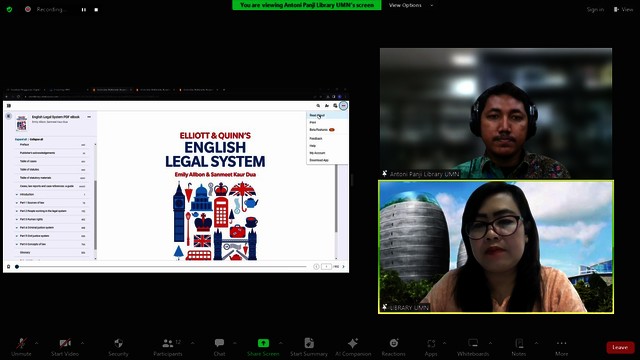
Task: Expand Part 5 Civil justice system
Action: (x=17, y=236)
